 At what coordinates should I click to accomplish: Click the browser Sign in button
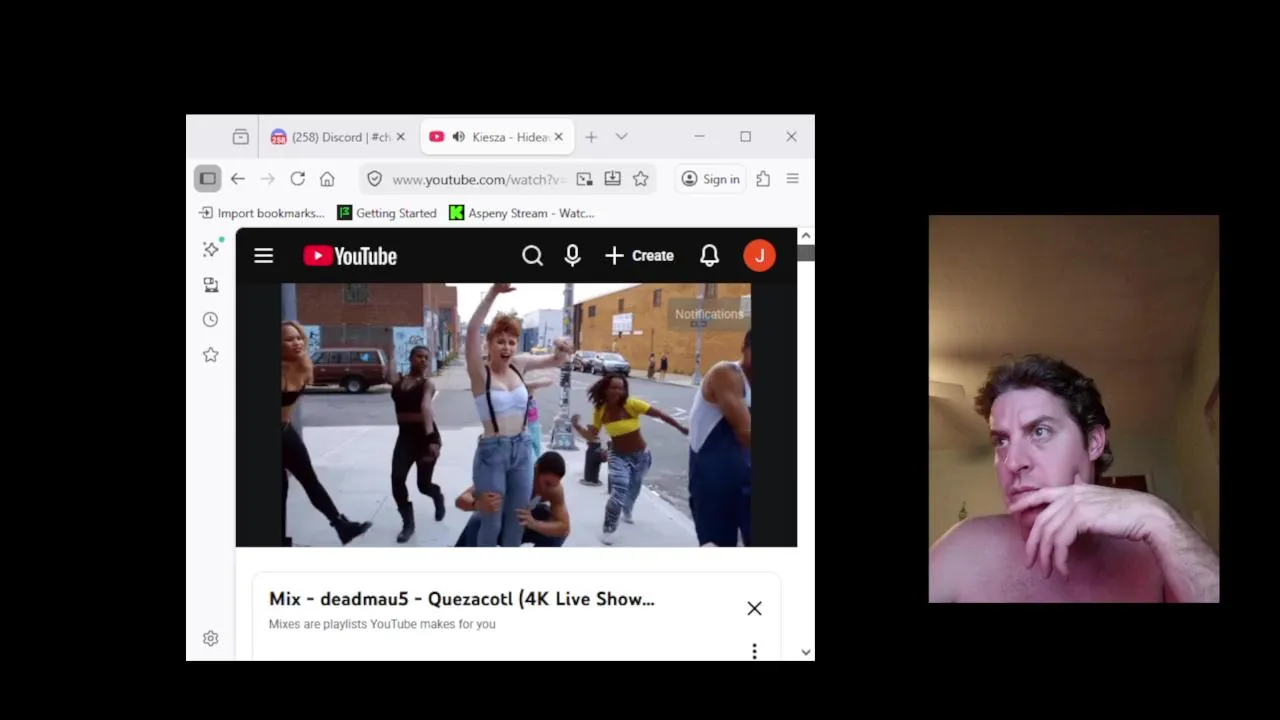click(710, 179)
